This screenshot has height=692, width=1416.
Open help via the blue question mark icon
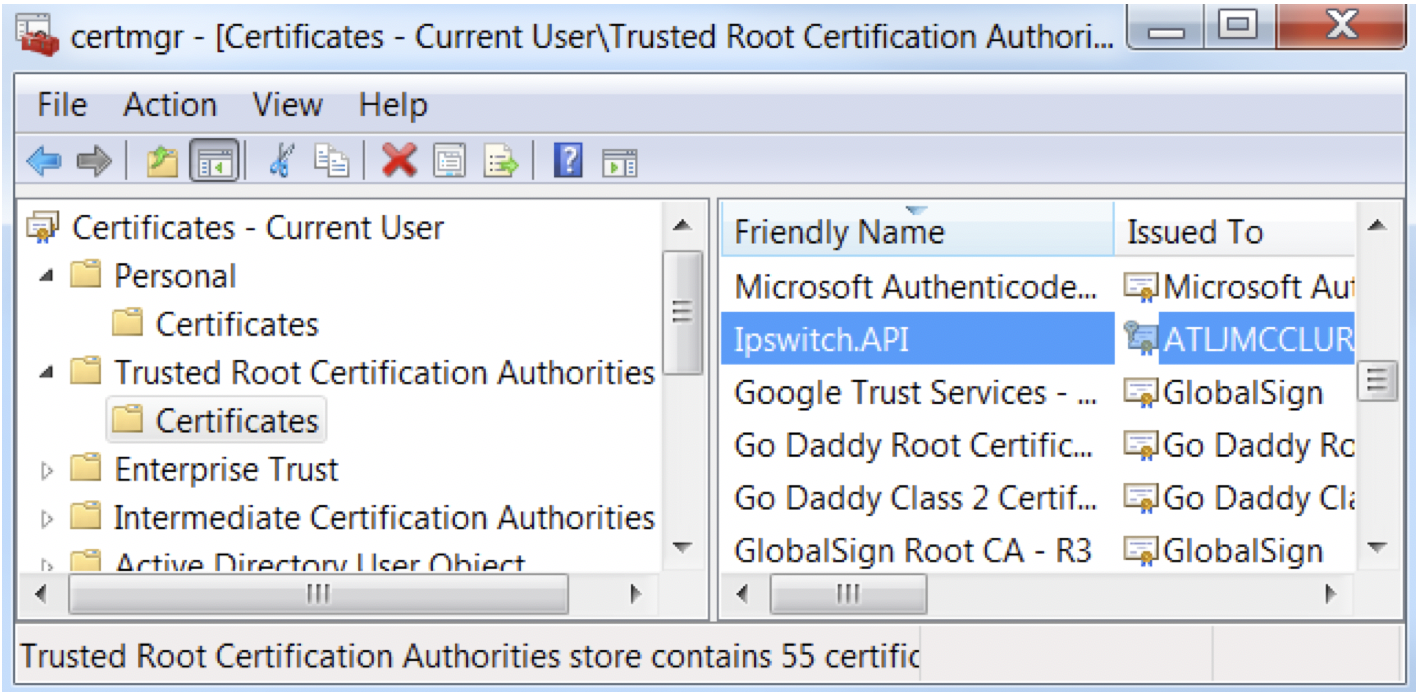567,160
